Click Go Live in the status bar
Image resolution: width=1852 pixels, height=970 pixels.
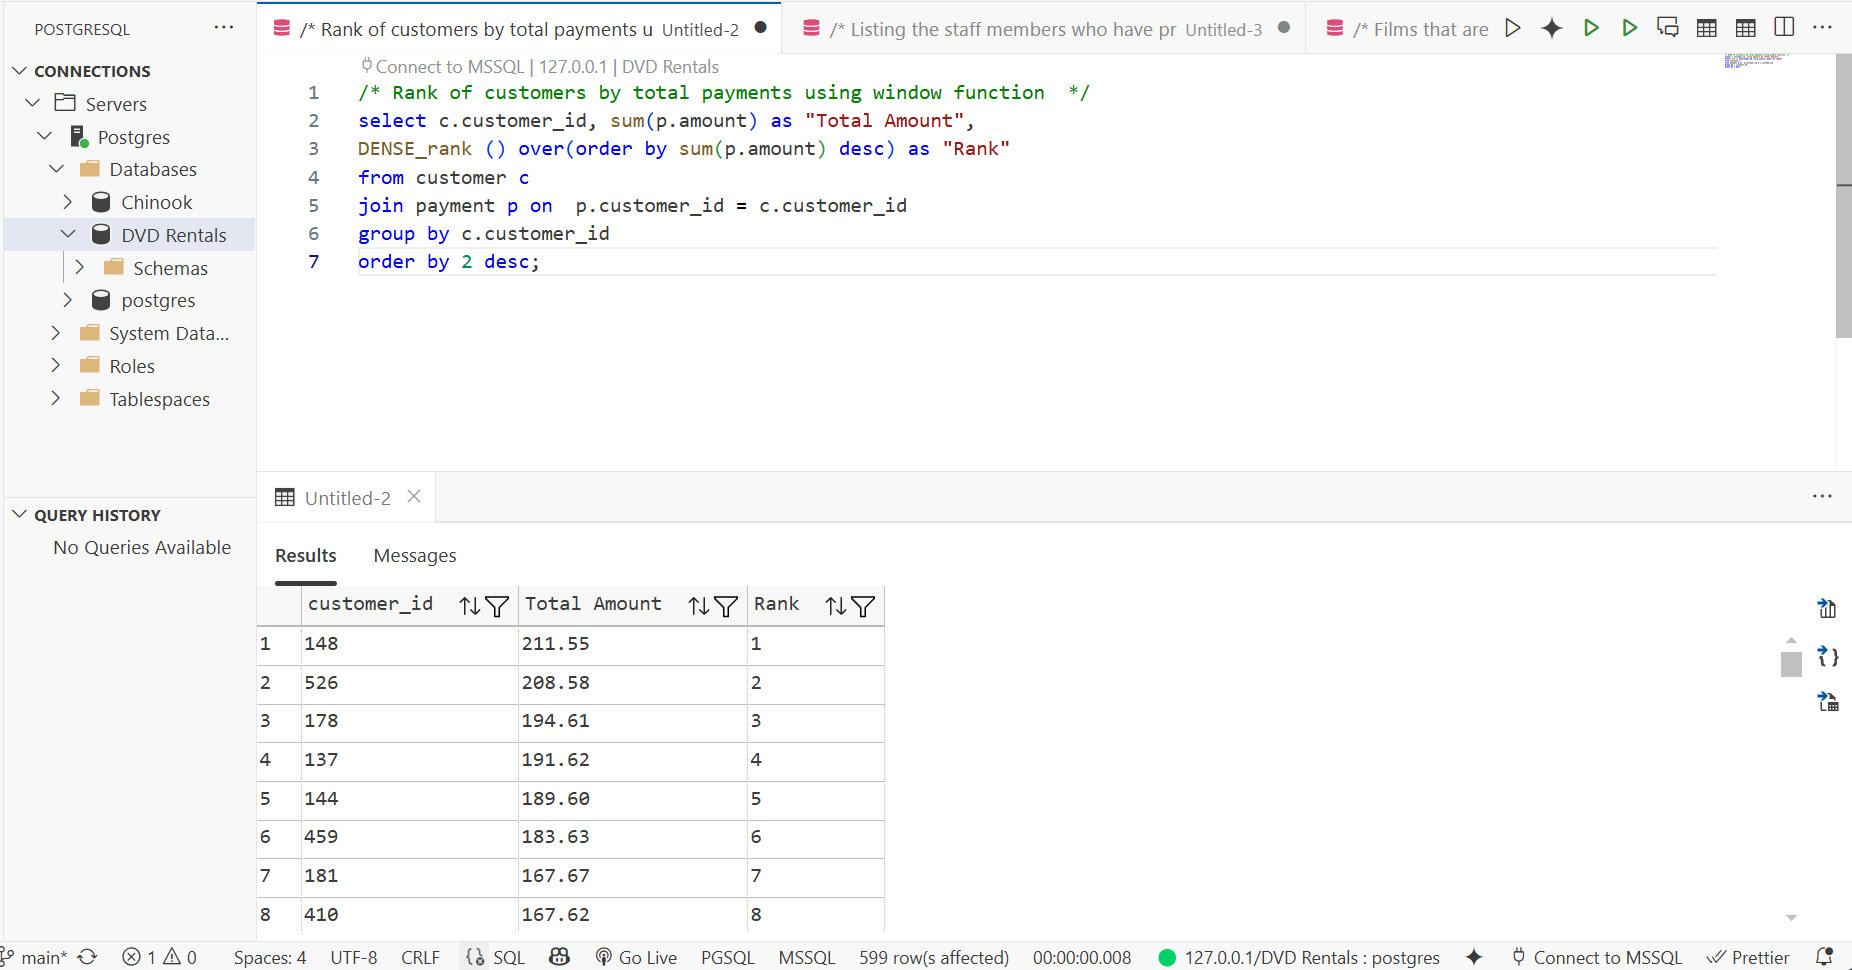click(636, 957)
